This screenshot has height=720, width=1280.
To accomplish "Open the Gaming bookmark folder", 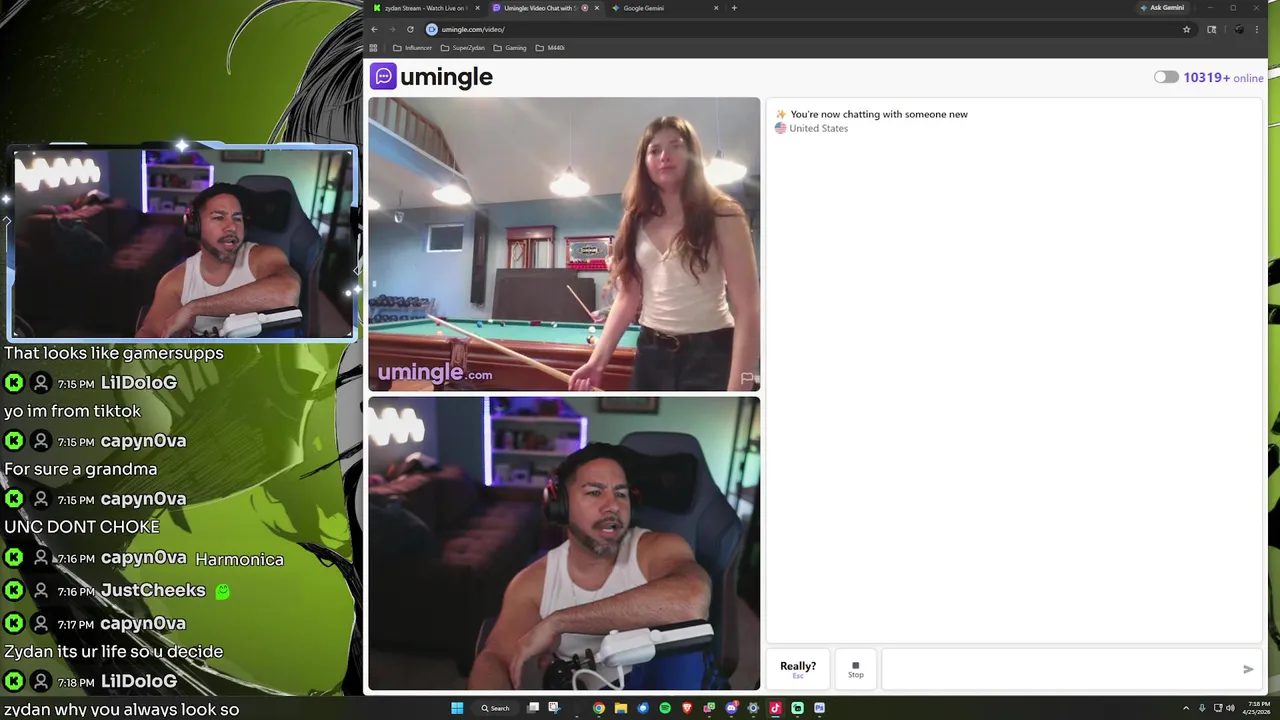I will [509, 47].
